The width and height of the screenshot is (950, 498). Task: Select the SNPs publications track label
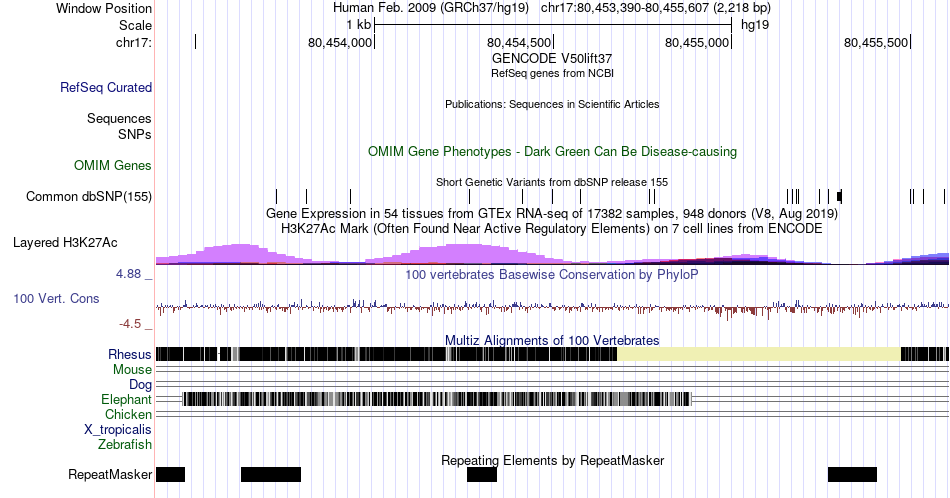(135, 134)
